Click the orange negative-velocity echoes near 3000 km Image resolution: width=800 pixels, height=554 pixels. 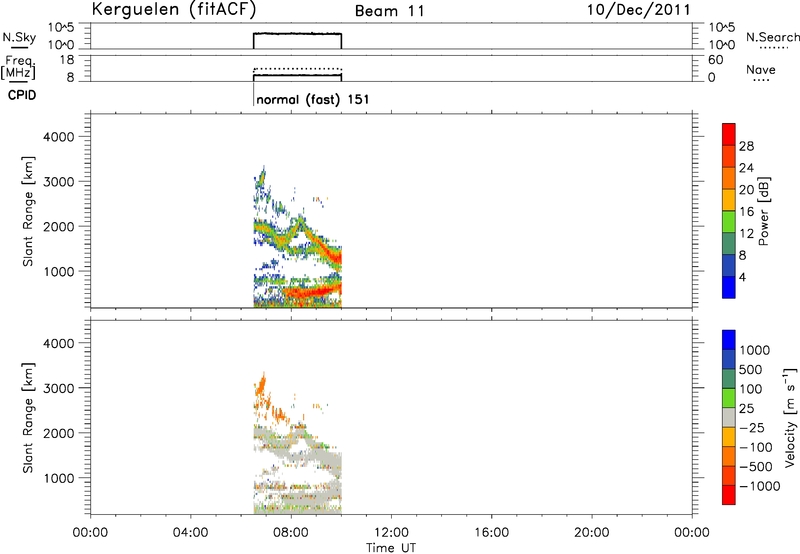261,387
